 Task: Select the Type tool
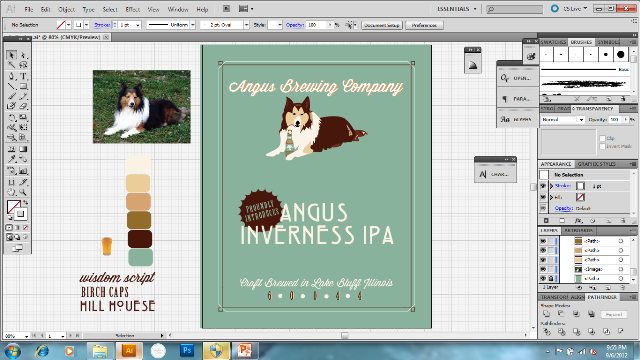[x=23, y=76]
